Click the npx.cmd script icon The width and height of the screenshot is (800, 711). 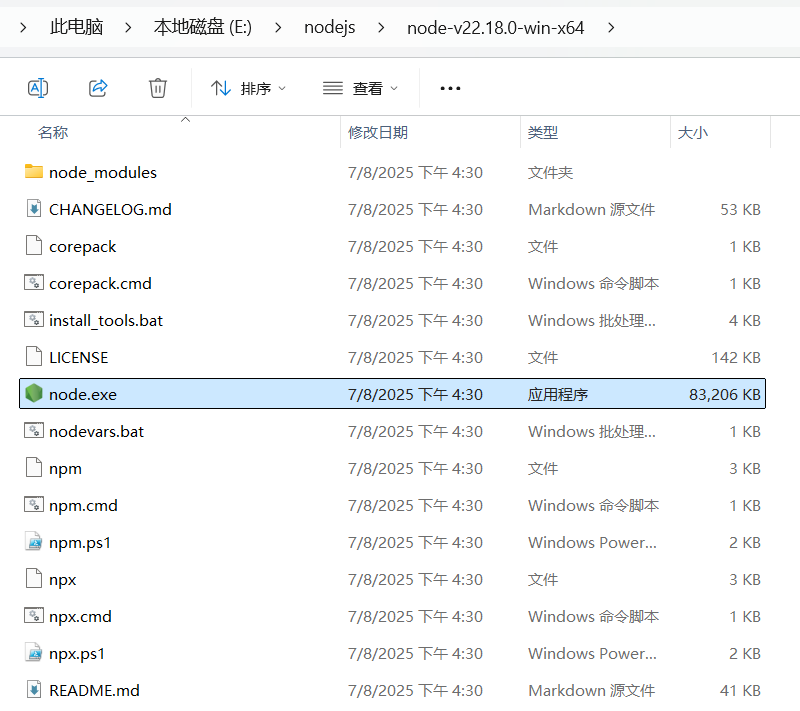tap(34, 616)
